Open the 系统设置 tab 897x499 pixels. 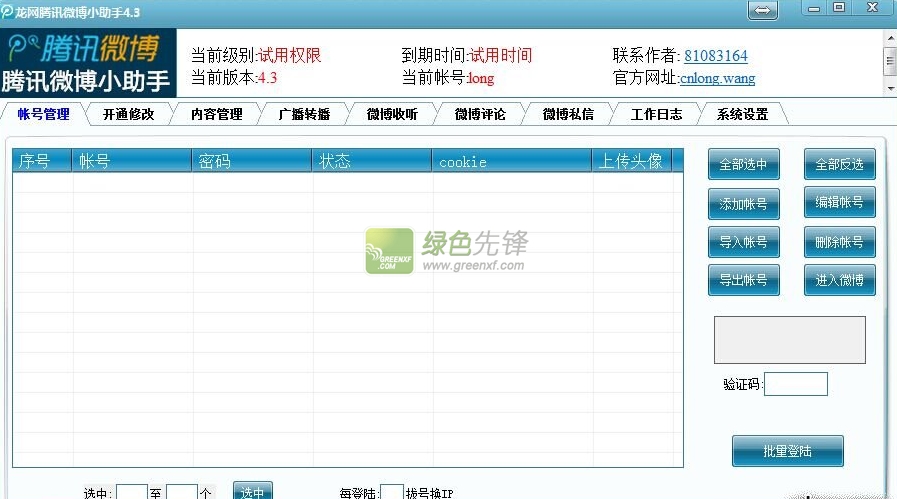[x=742, y=114]
